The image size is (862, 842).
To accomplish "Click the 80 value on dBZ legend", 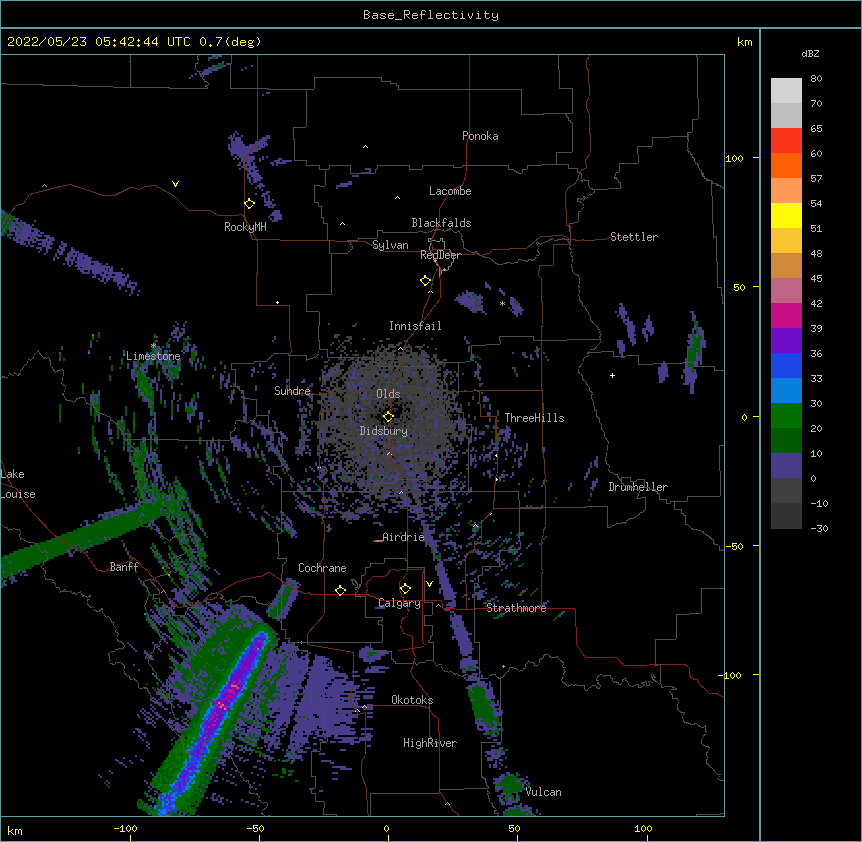I will (x=816, y=79).
